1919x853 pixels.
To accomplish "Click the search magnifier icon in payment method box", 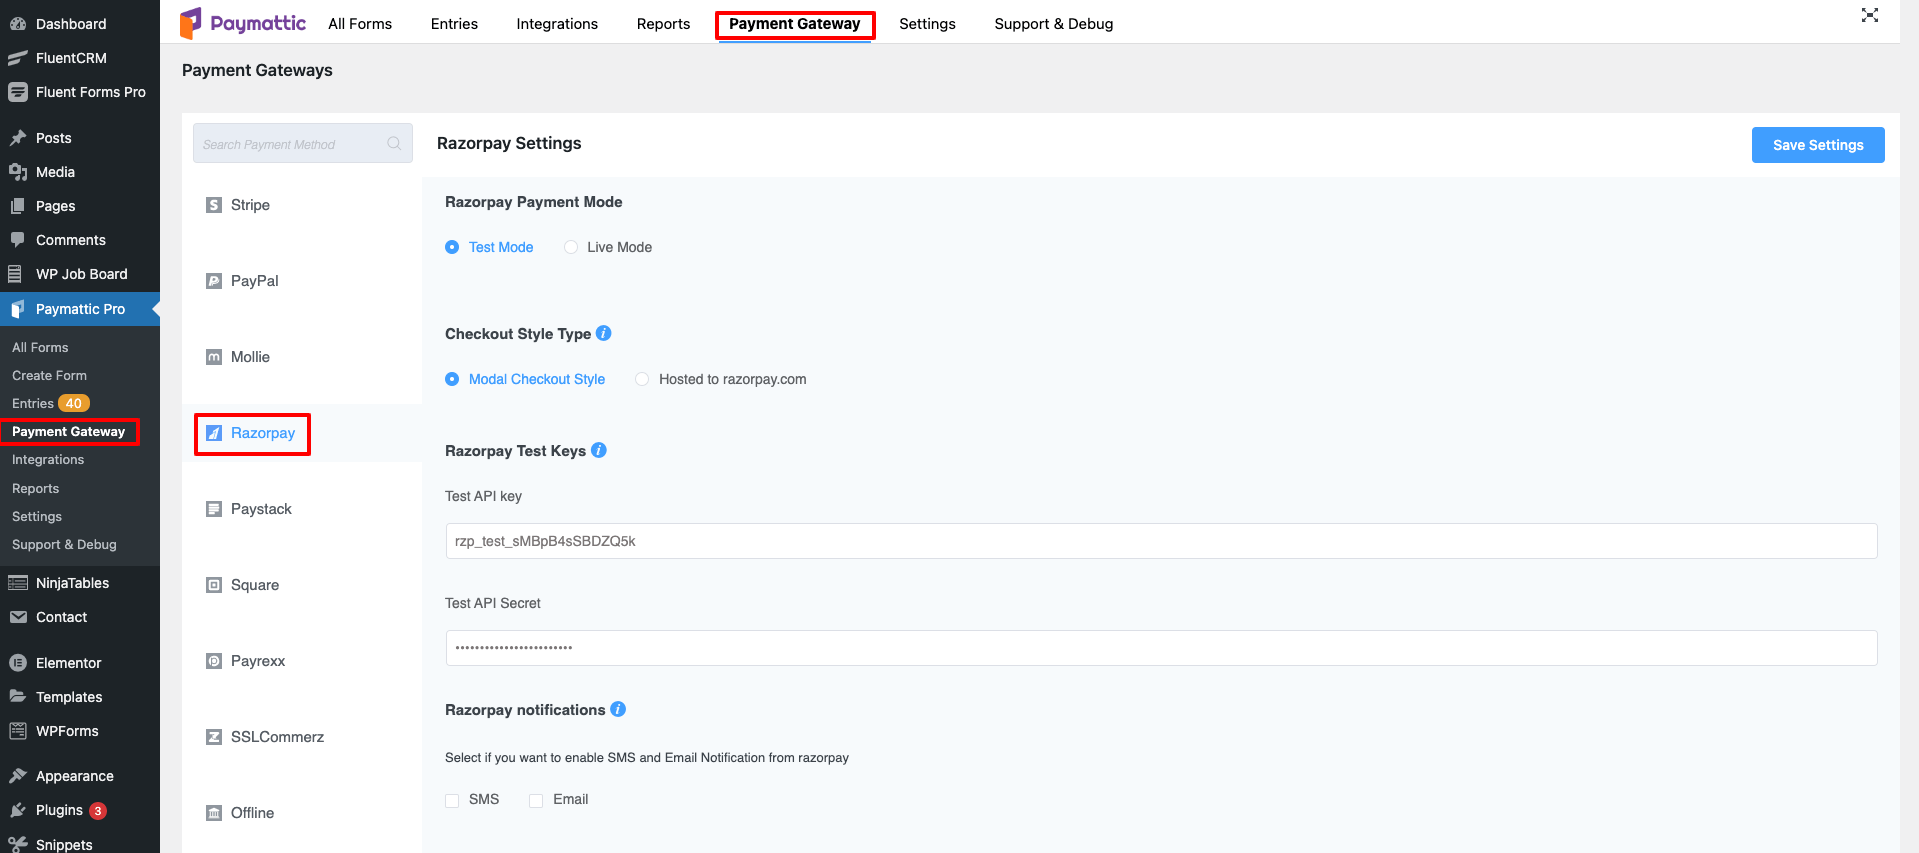I will [x=394, y=144].
